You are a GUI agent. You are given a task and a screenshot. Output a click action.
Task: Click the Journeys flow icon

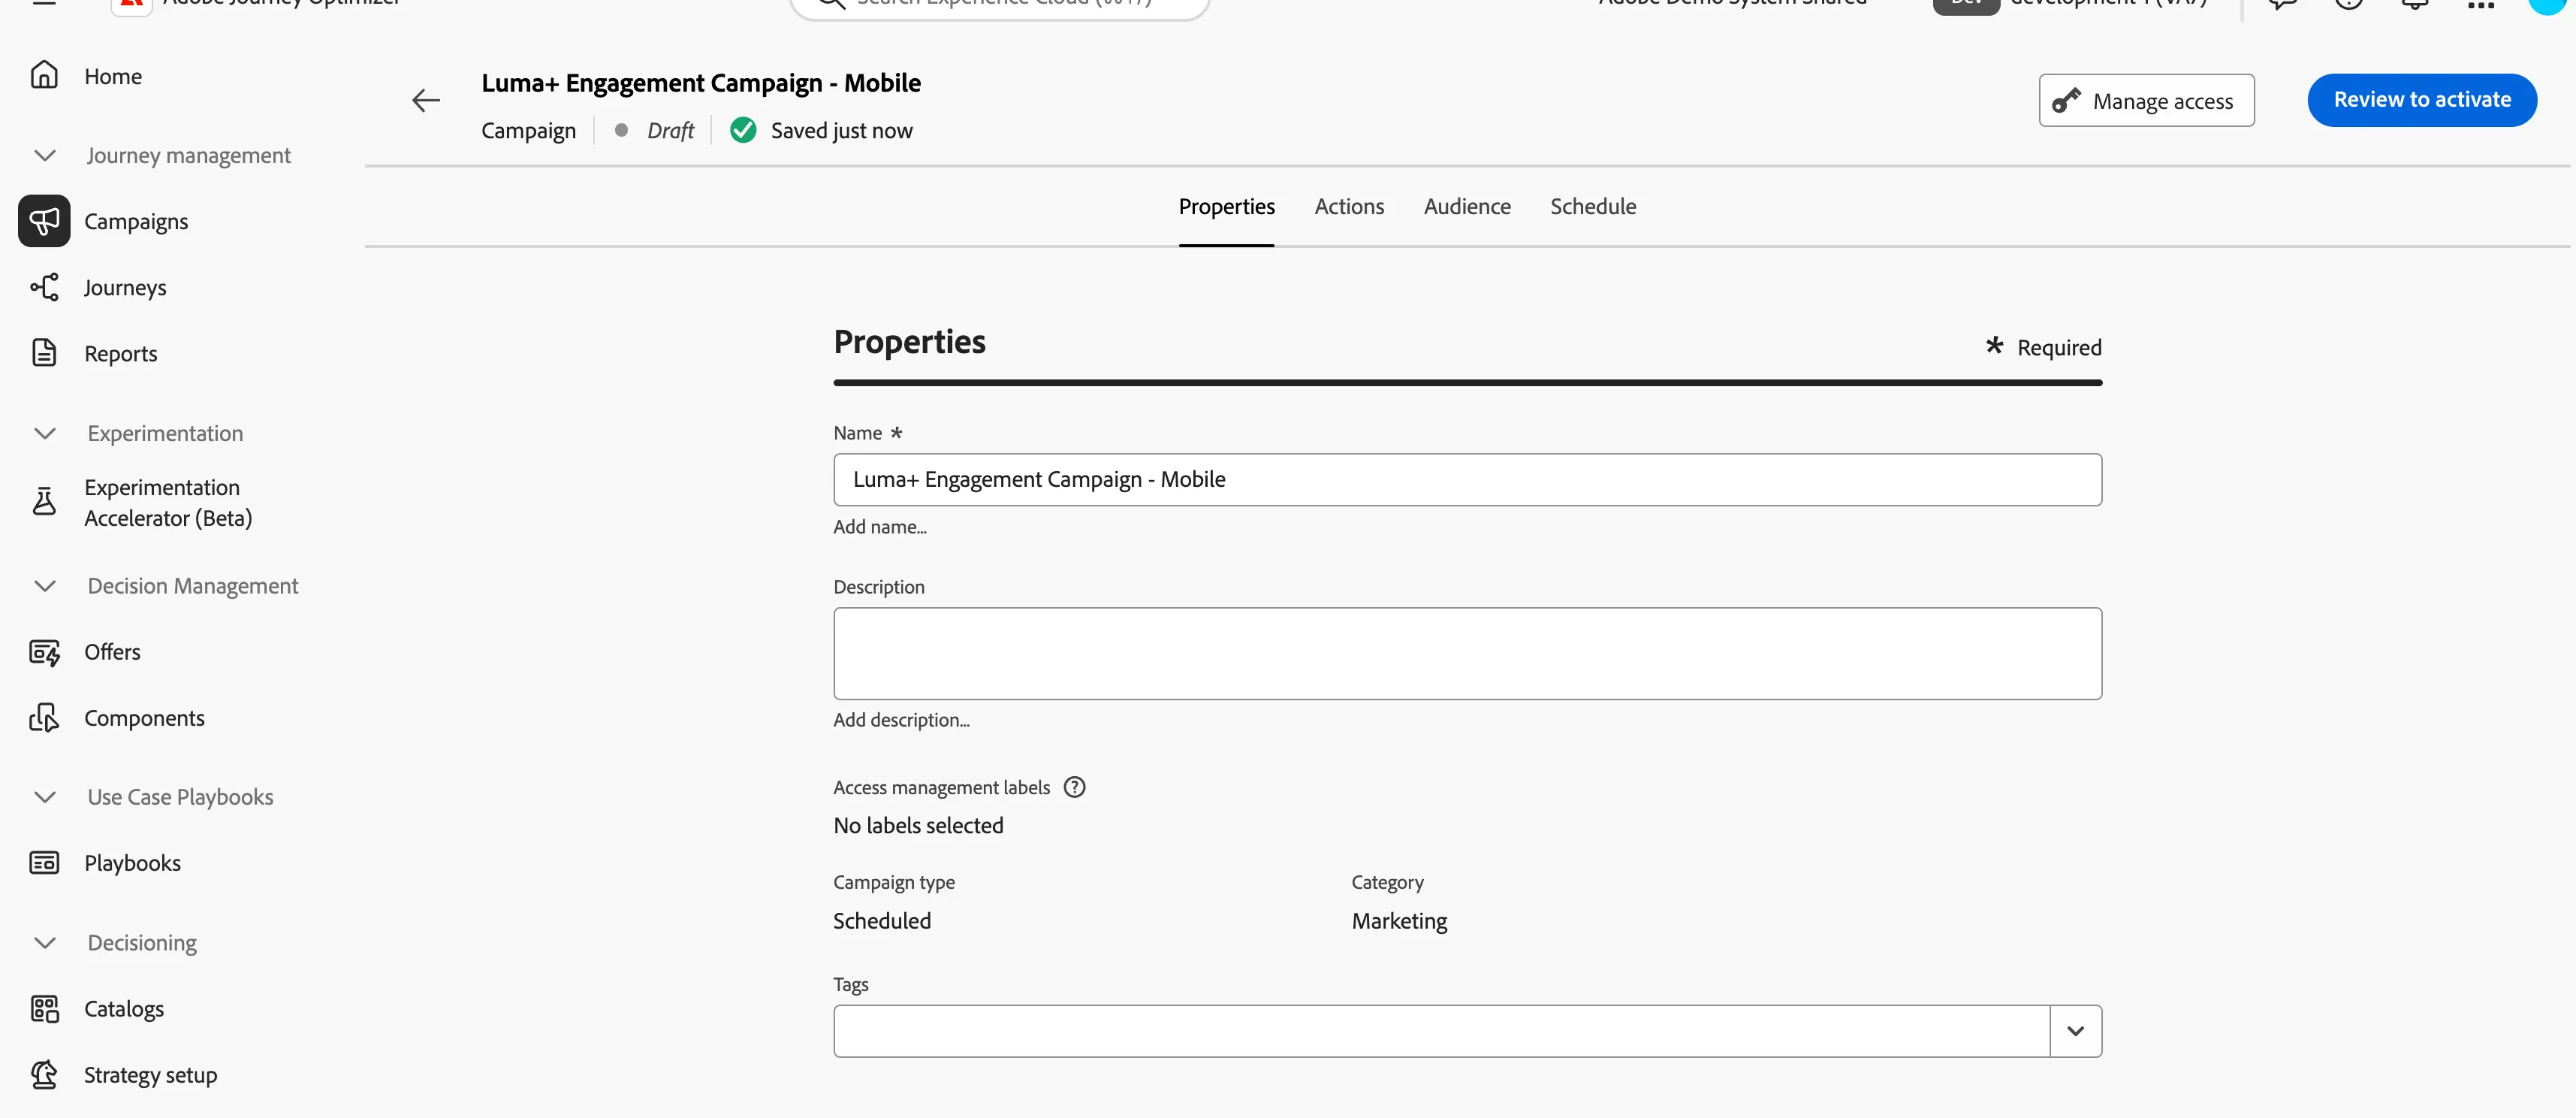tap(44, 288)
